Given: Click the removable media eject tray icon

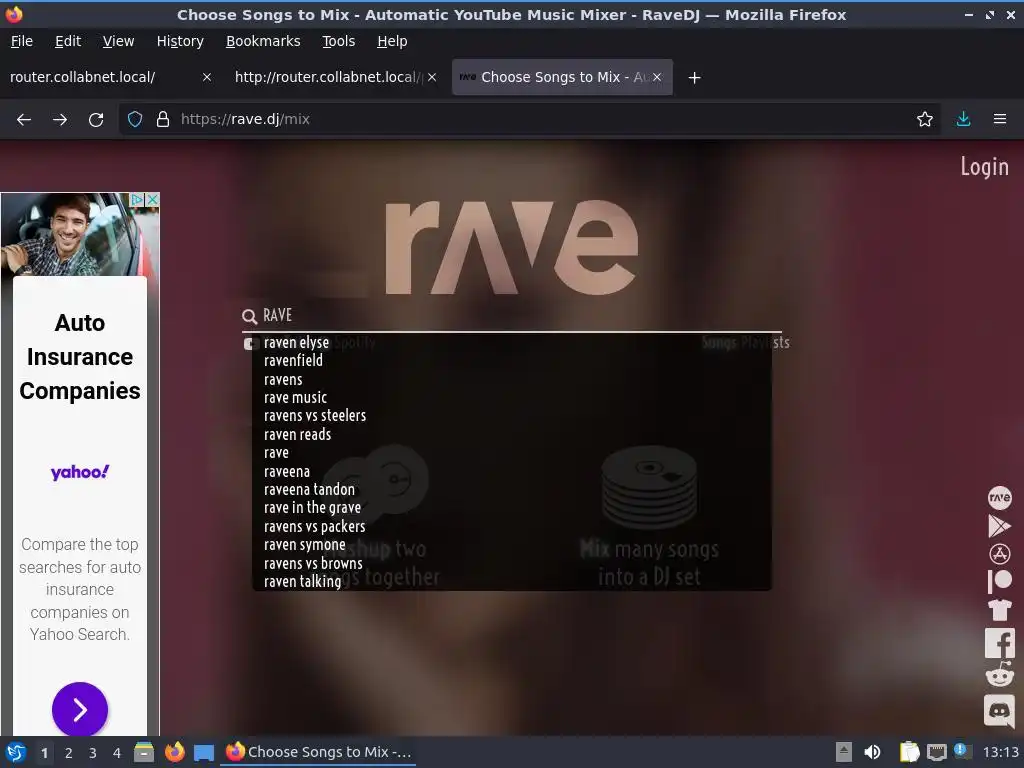Looking at the screenshot, I should pyautogui.click(x=843, y=752).
